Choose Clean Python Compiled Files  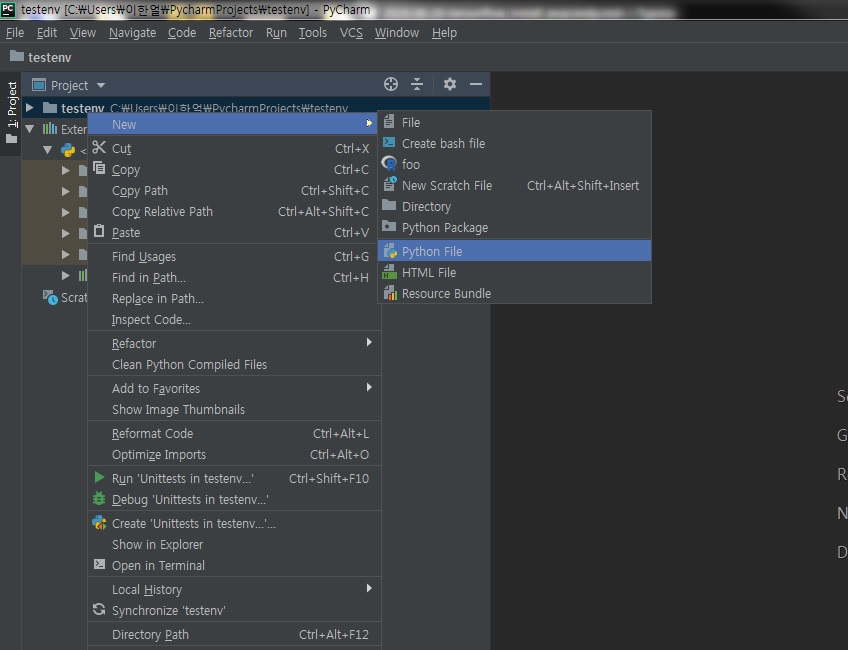234,364
